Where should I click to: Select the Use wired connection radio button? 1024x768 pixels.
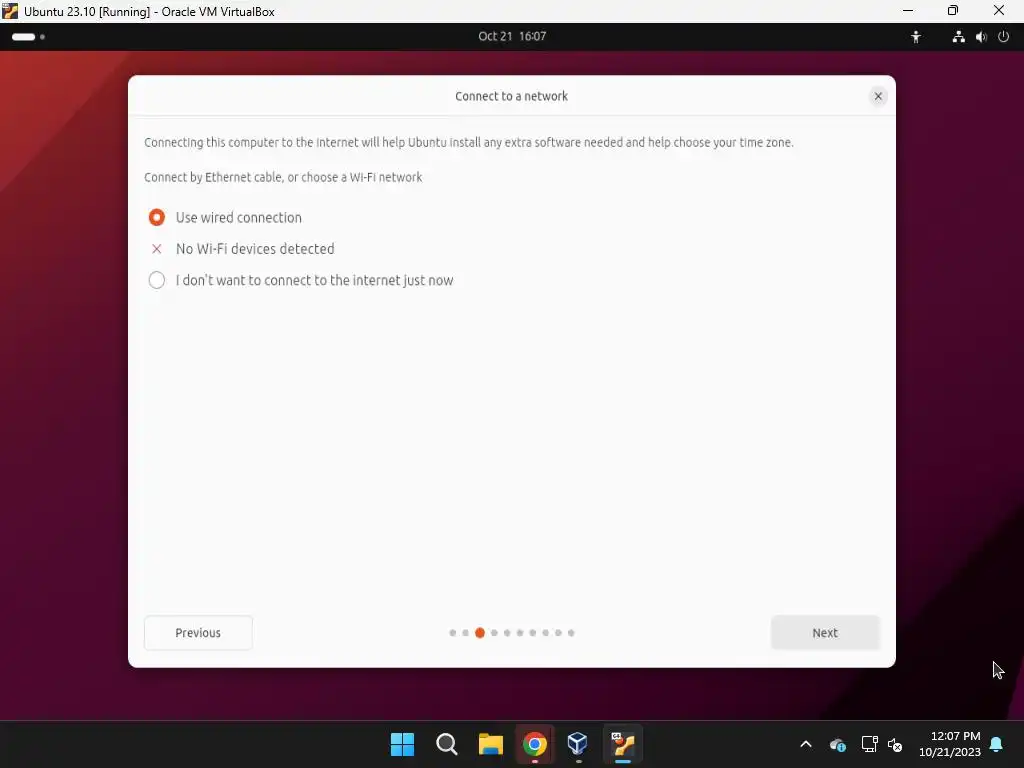(157, 217)
